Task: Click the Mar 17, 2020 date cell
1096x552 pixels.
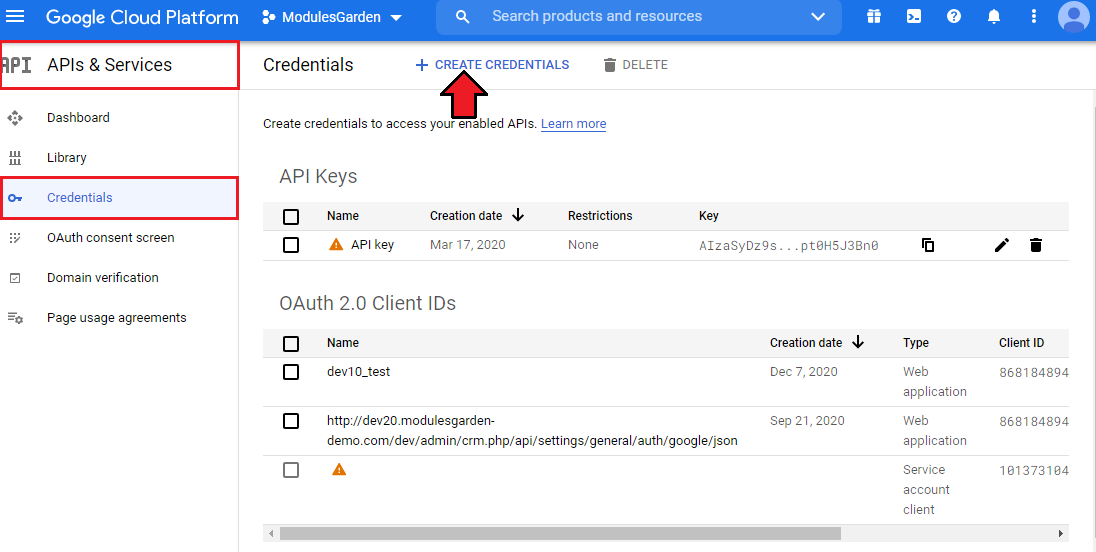Action: 468,245
